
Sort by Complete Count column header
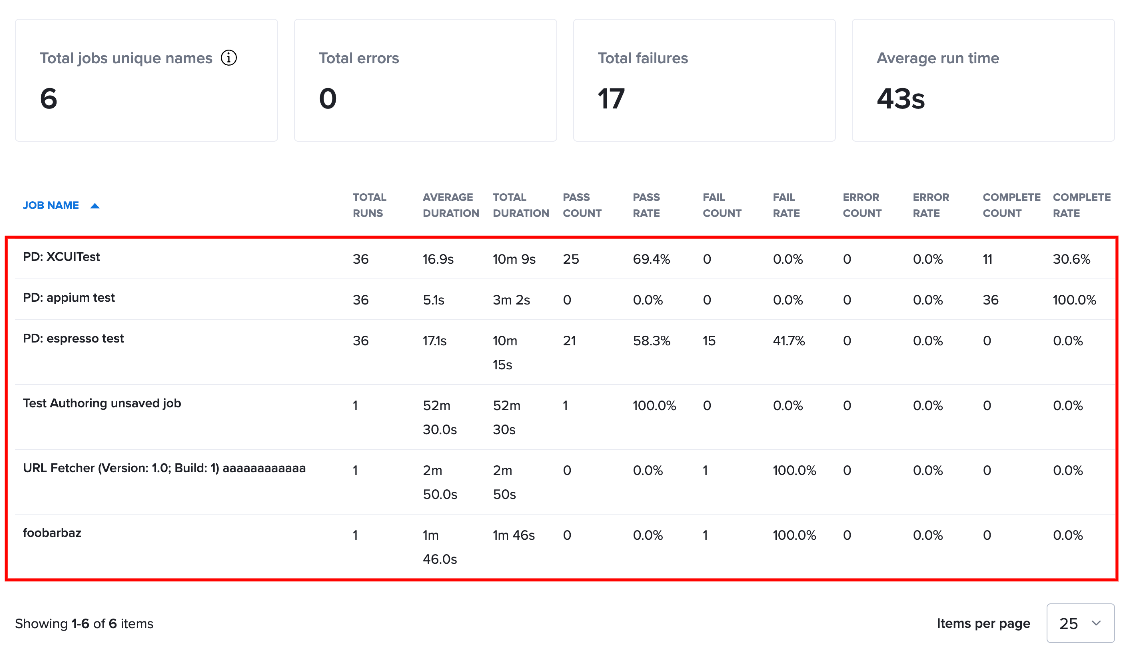click(x=1011, y=205)
